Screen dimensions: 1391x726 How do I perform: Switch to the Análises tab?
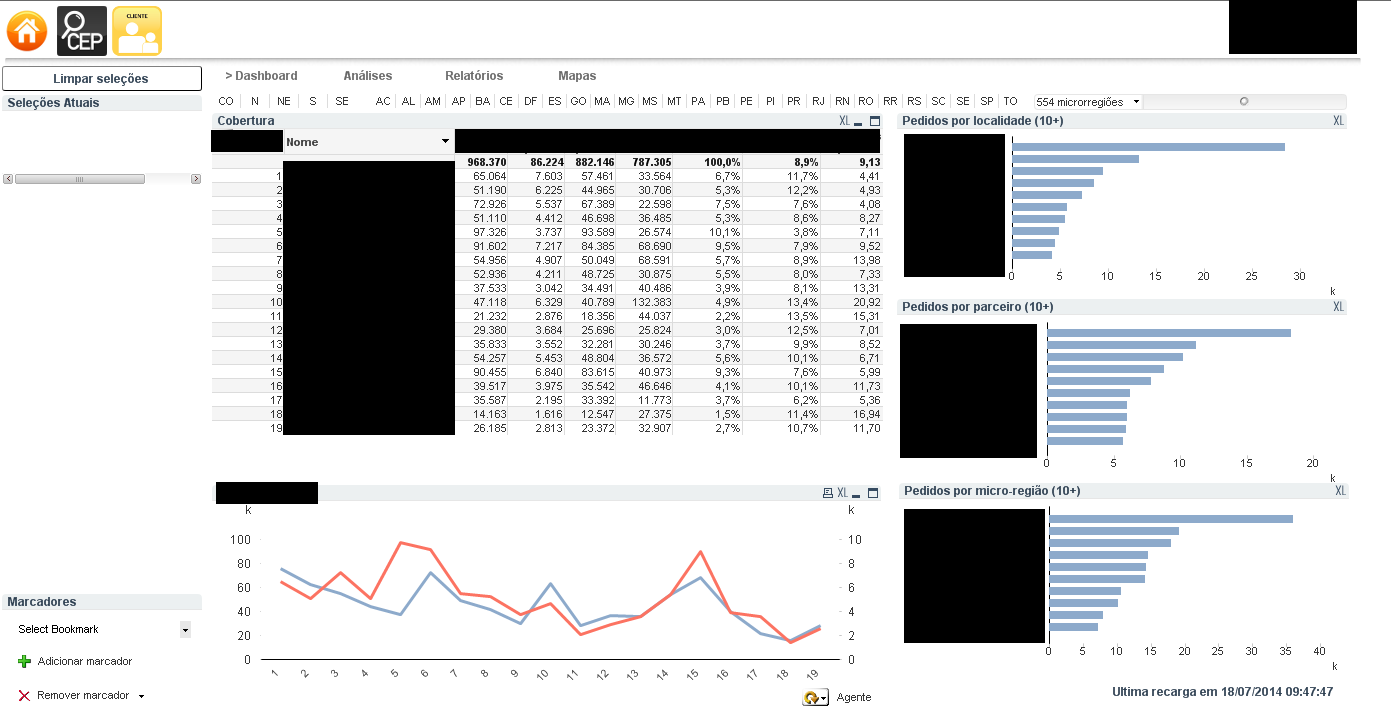coord(368,76)
